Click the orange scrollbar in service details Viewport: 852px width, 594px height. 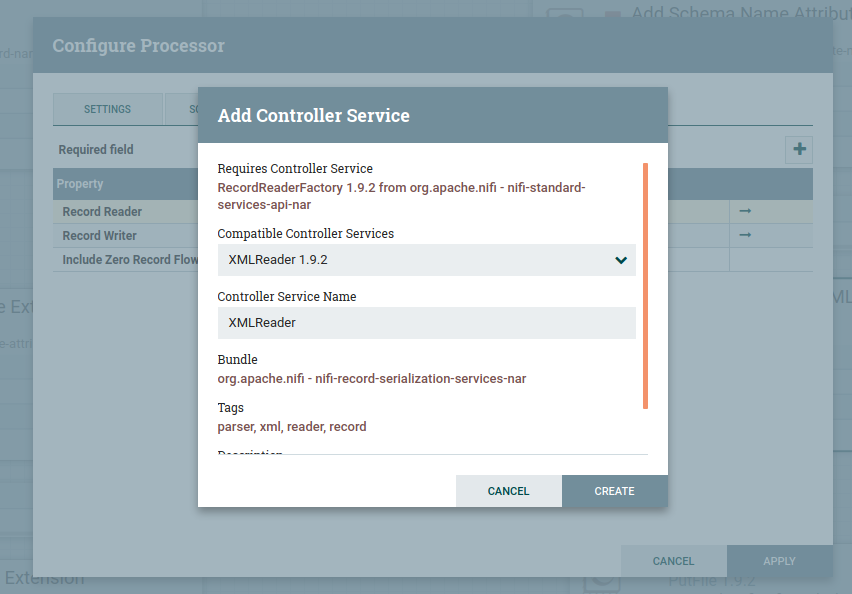point(645,286)
